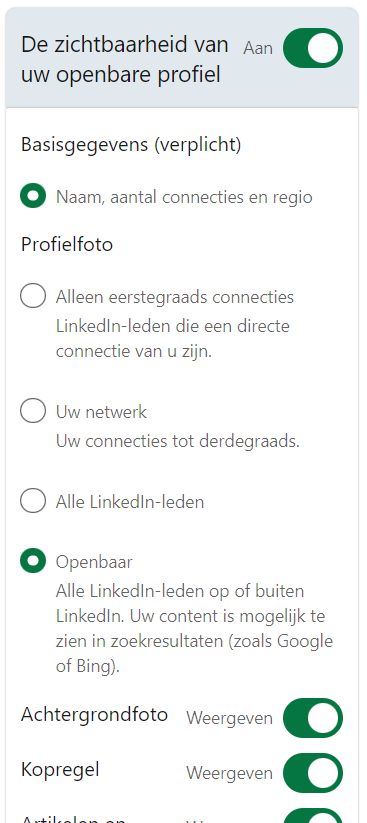Click the 'Aan' label beside the top toggle
The height and width of the screenshot is (823, 367).
point(258,48)
